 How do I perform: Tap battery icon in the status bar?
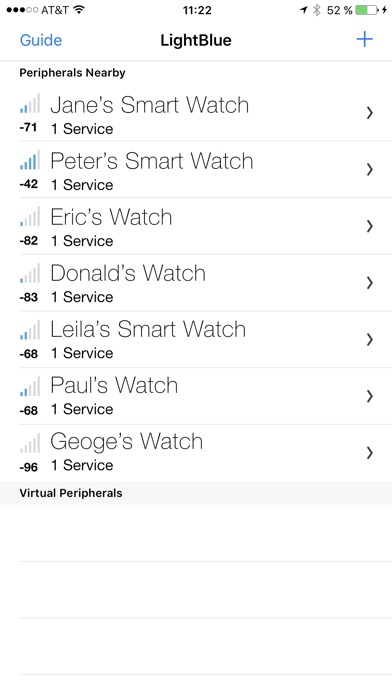[x=367, y=10]
